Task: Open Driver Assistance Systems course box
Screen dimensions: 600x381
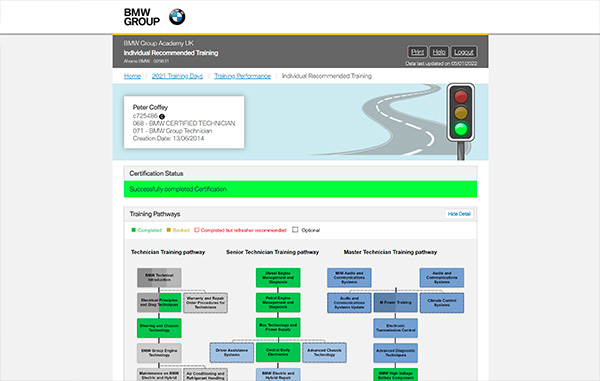Action: 232,352
